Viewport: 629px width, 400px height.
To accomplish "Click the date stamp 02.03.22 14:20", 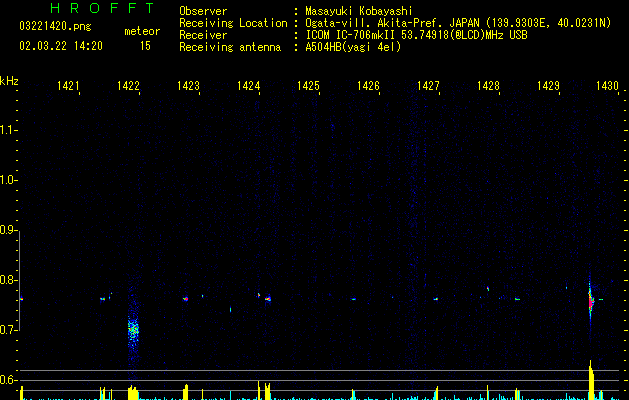I will click(x=61, y=46).
